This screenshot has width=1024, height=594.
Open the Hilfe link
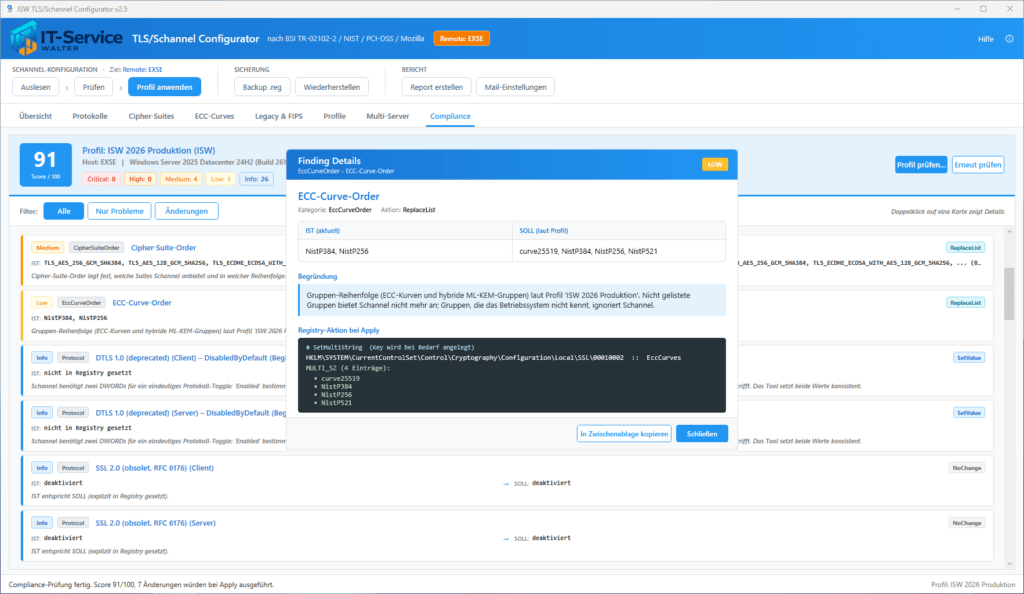[x=985, y=39]
